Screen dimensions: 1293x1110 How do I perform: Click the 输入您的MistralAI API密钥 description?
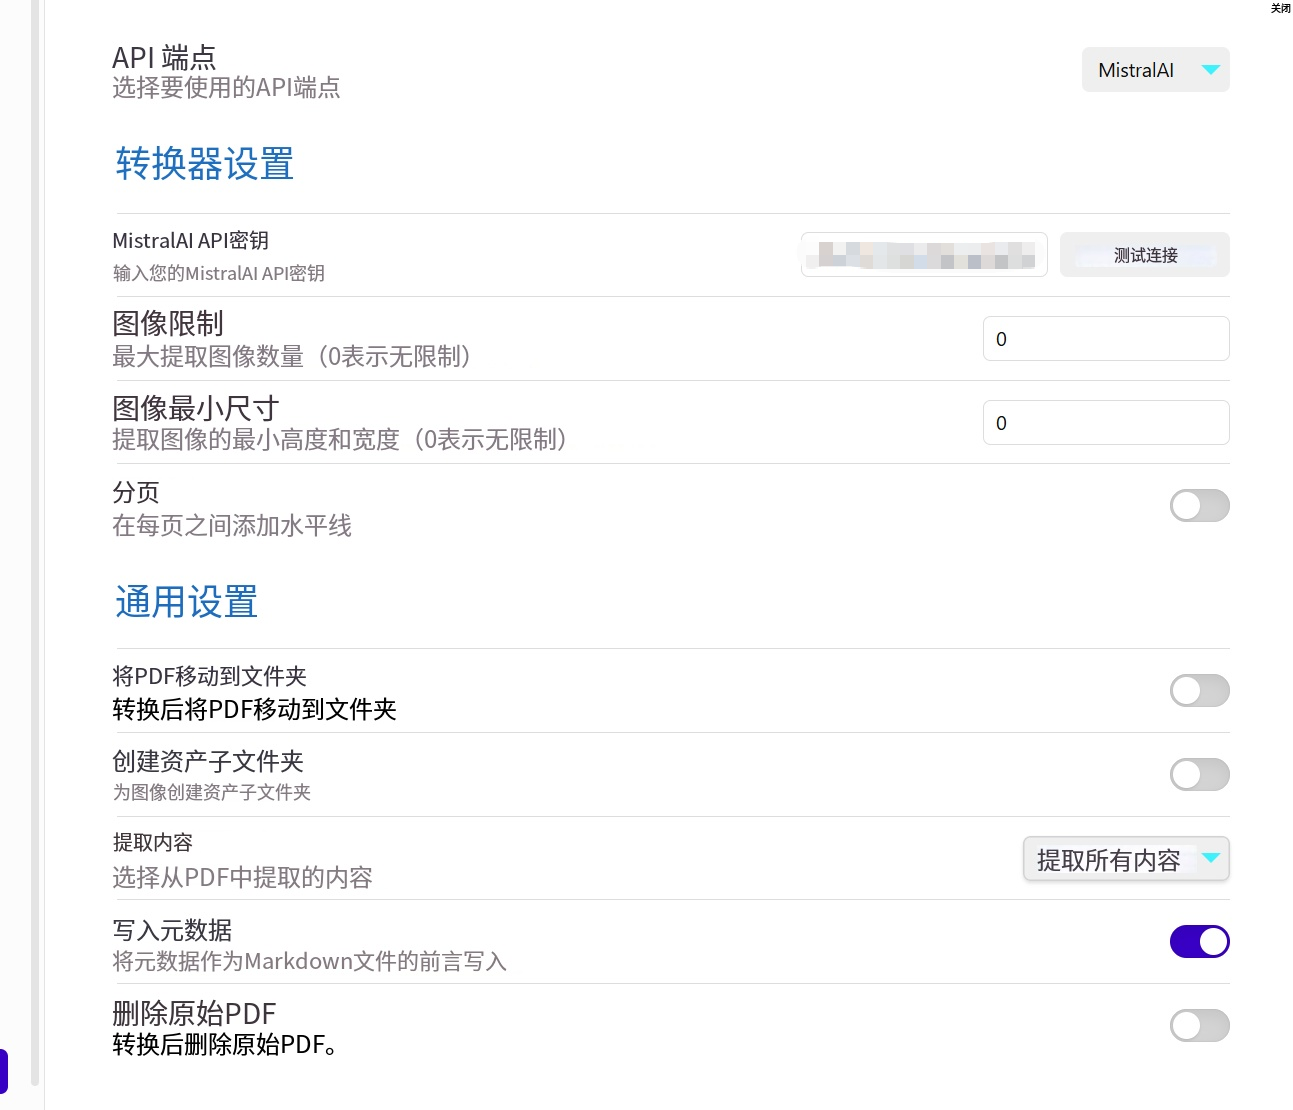click(219, 273)
